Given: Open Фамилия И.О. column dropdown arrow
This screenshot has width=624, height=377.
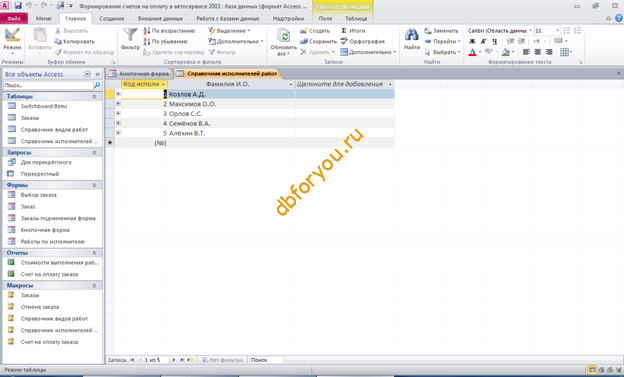Looking at the screenshot, I should point(291,84).
